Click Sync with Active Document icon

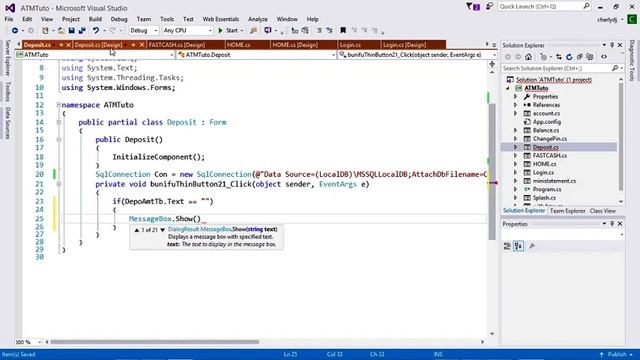click(x=559, y=57)
